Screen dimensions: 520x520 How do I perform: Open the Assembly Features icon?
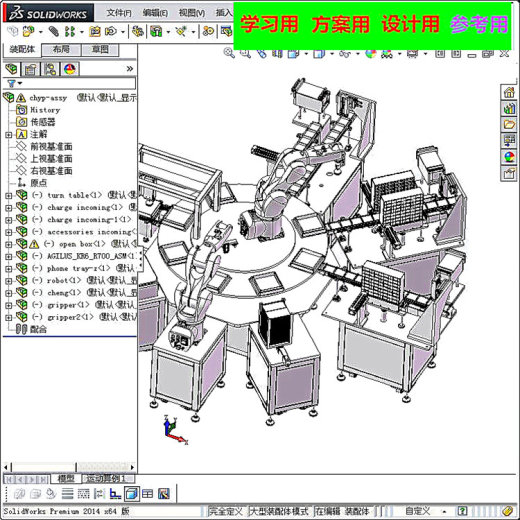click(156, 32)
